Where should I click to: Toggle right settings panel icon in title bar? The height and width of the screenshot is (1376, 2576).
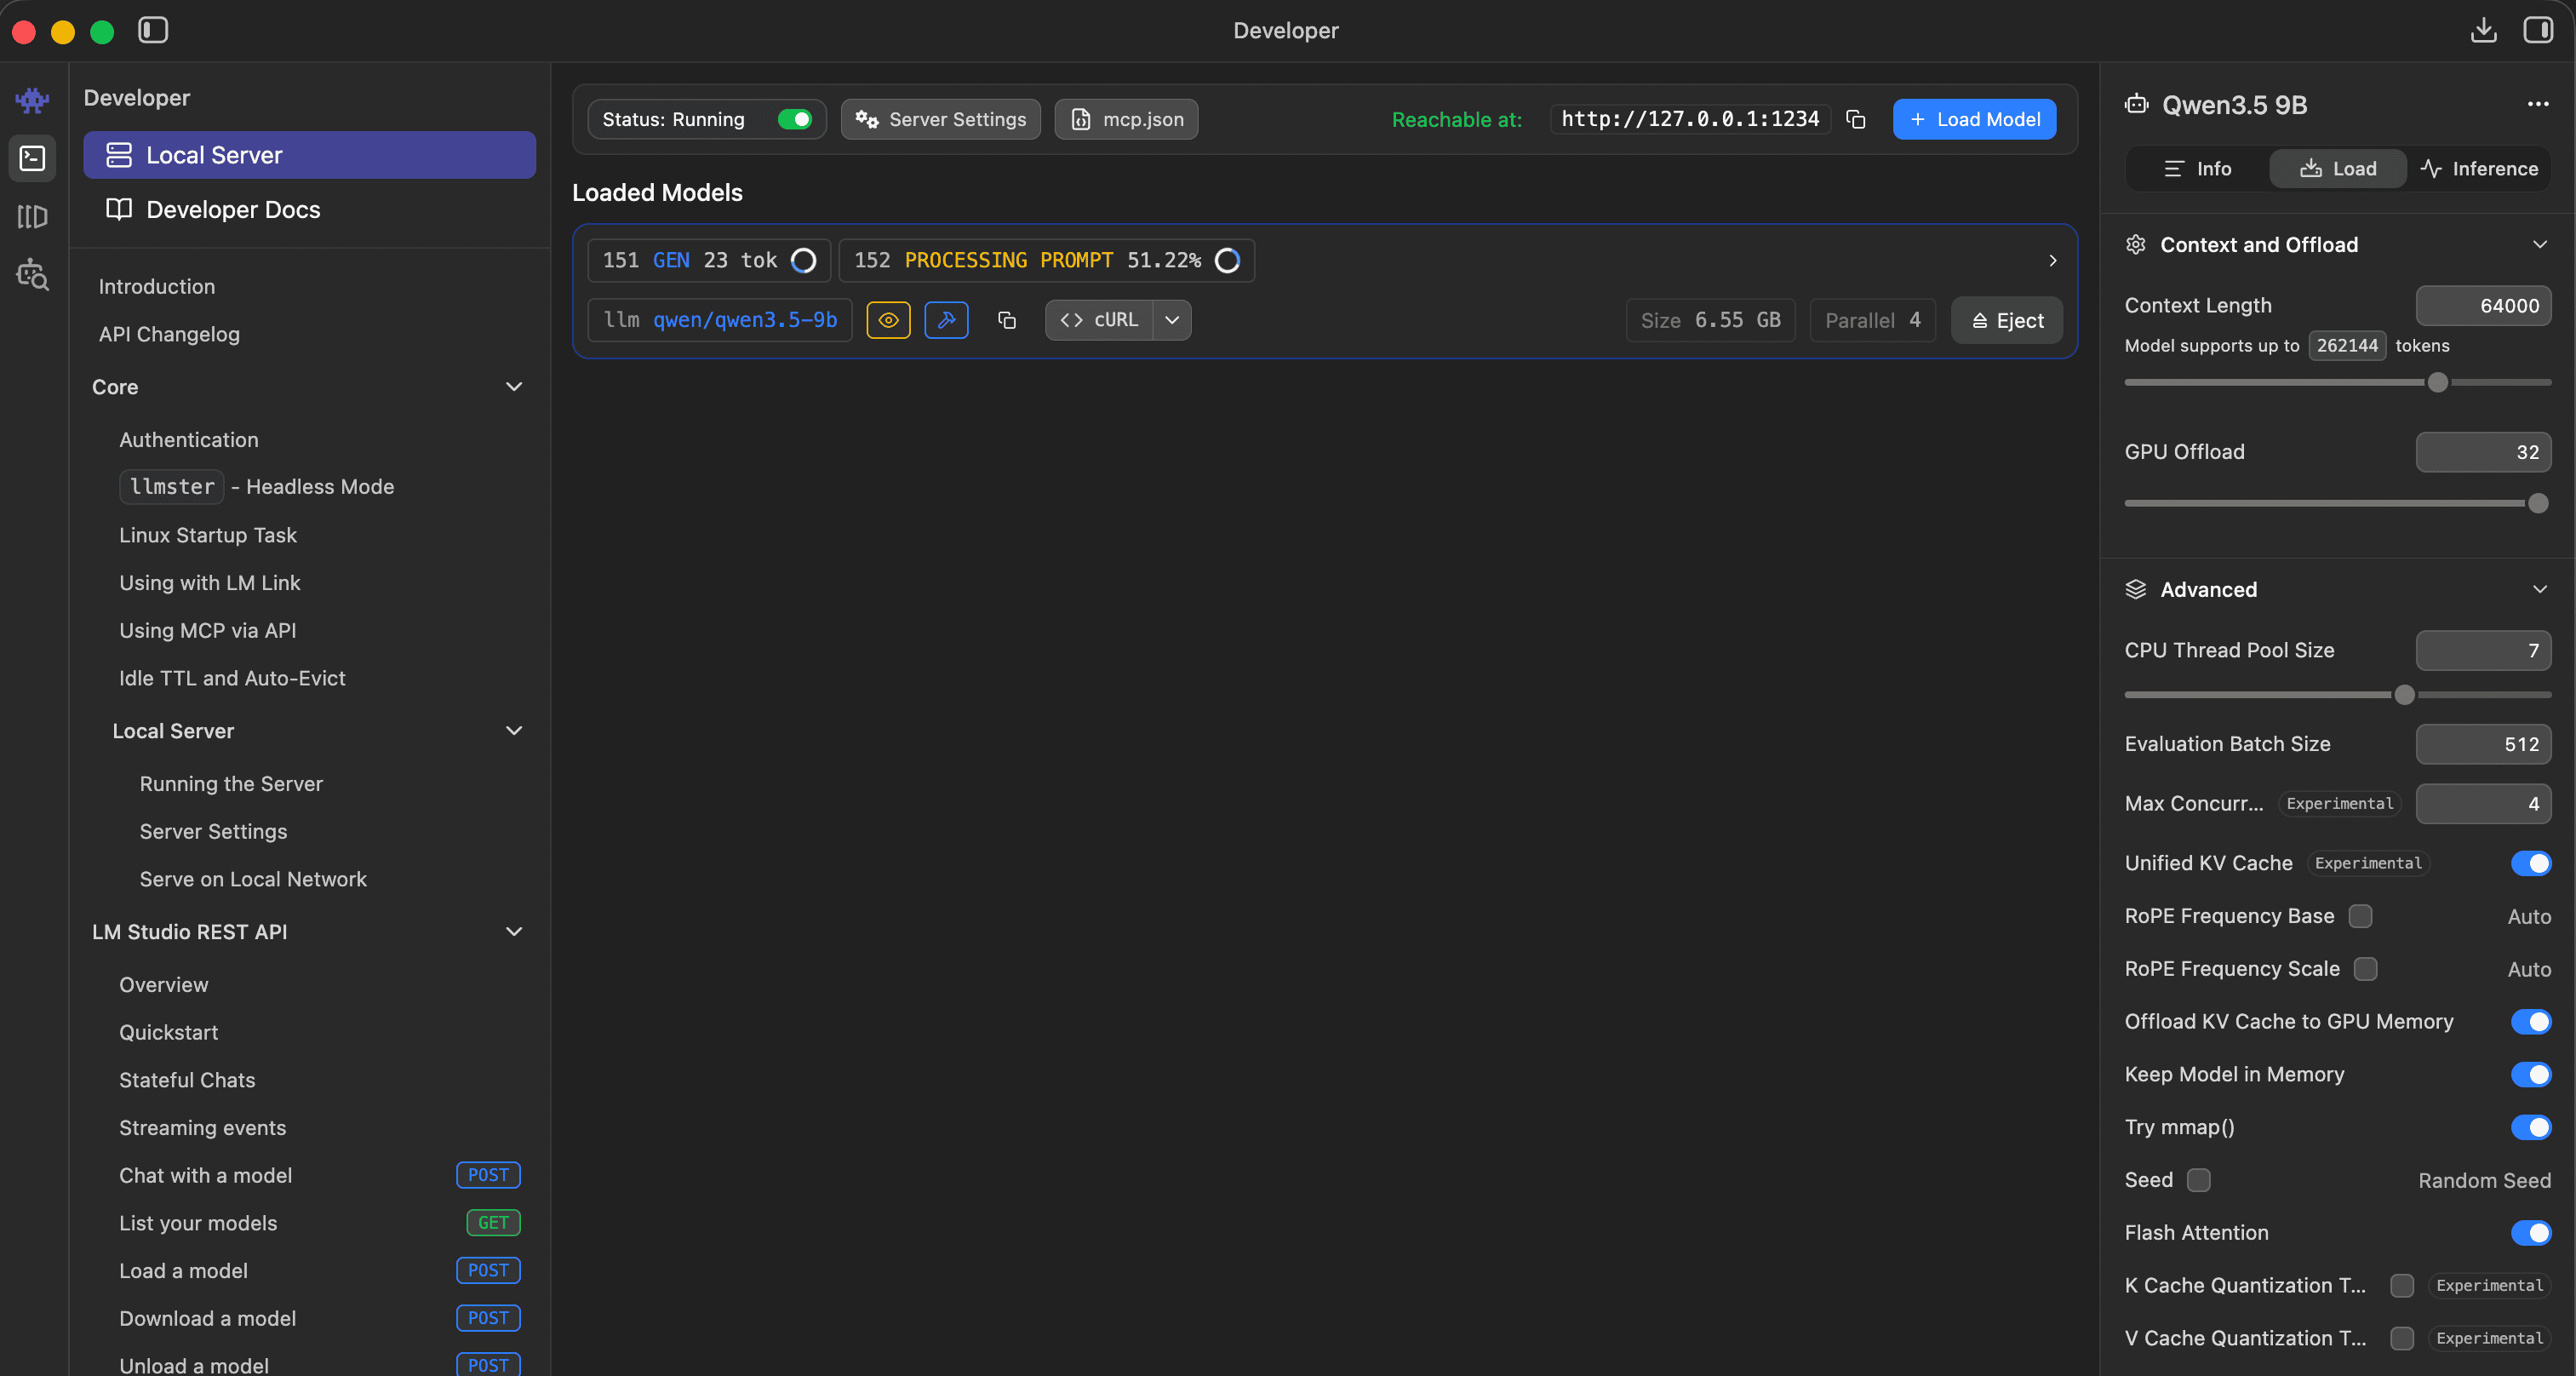click(x=2538, y=30)
